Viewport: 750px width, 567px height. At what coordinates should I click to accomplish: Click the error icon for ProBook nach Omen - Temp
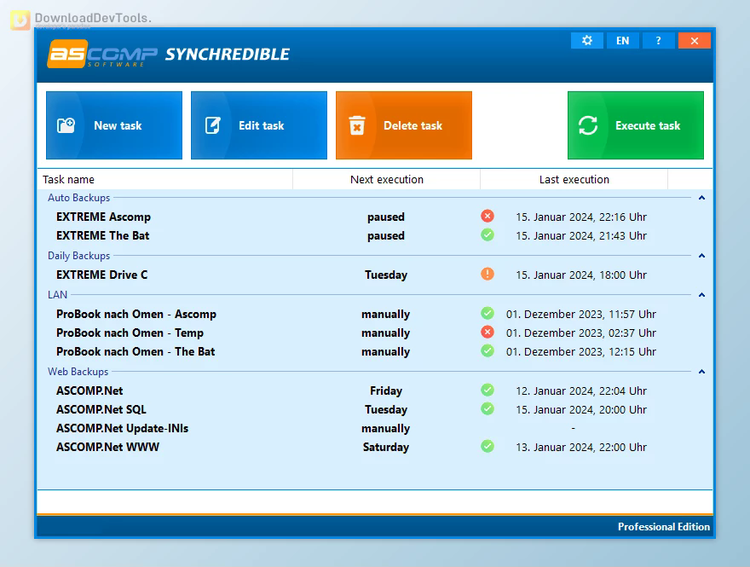[487, 332]
